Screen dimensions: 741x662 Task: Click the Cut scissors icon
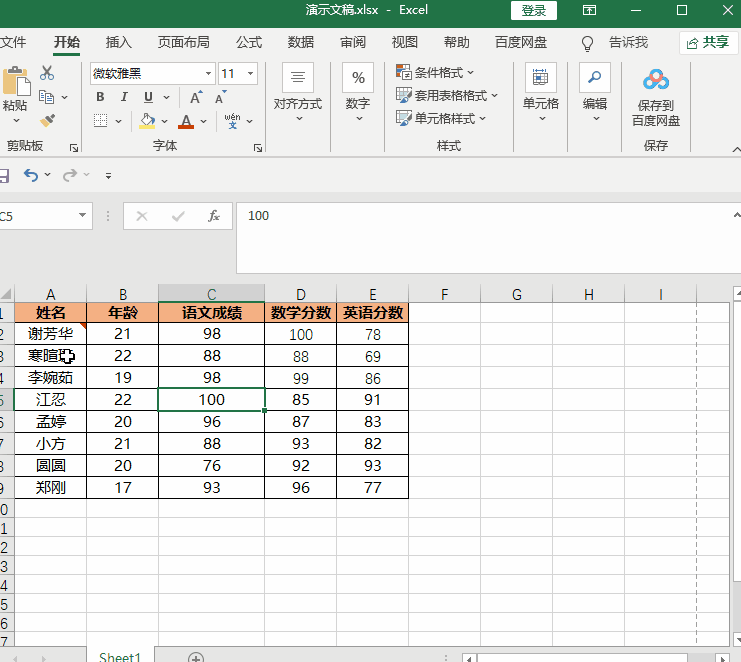coord(47,73)
